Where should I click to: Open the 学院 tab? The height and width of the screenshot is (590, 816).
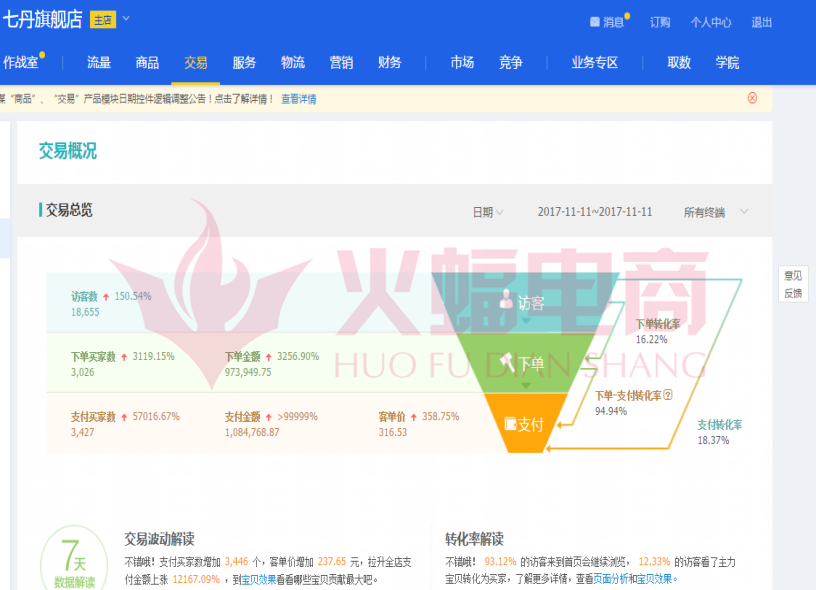[728, 62]
